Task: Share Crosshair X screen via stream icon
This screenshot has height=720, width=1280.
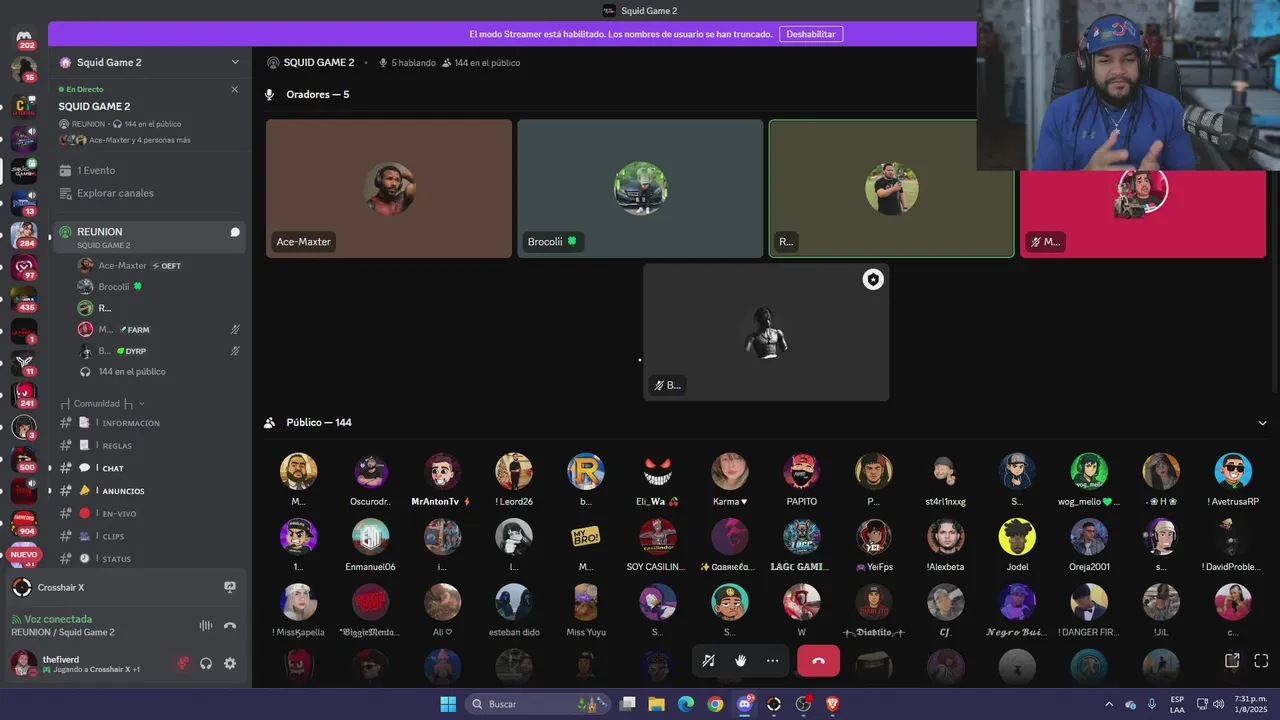Action: tap(230, 588)
